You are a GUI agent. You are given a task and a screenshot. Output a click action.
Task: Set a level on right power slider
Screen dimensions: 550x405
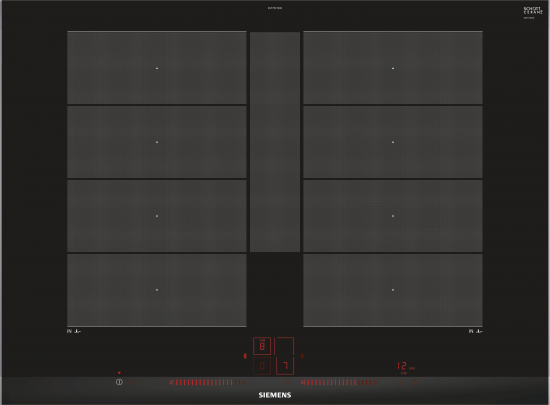(339, 383)
